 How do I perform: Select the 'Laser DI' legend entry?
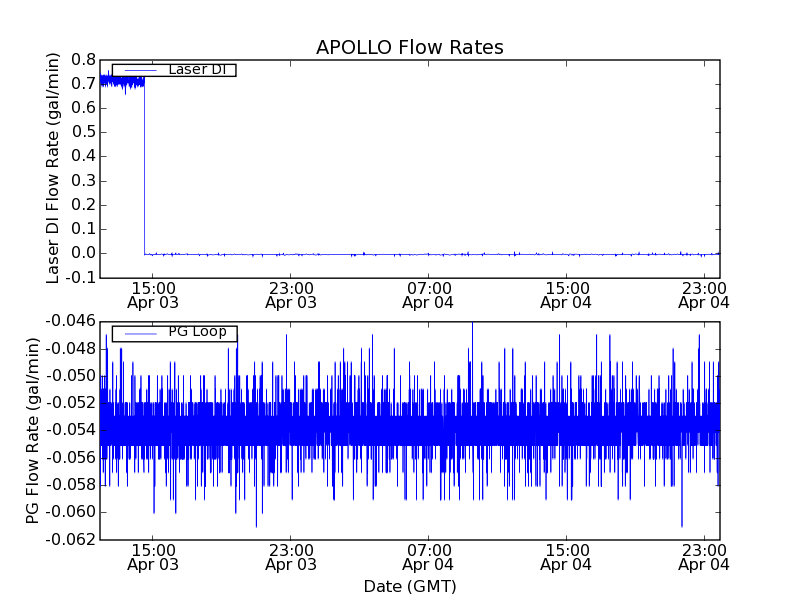click(x=174, y=70)
